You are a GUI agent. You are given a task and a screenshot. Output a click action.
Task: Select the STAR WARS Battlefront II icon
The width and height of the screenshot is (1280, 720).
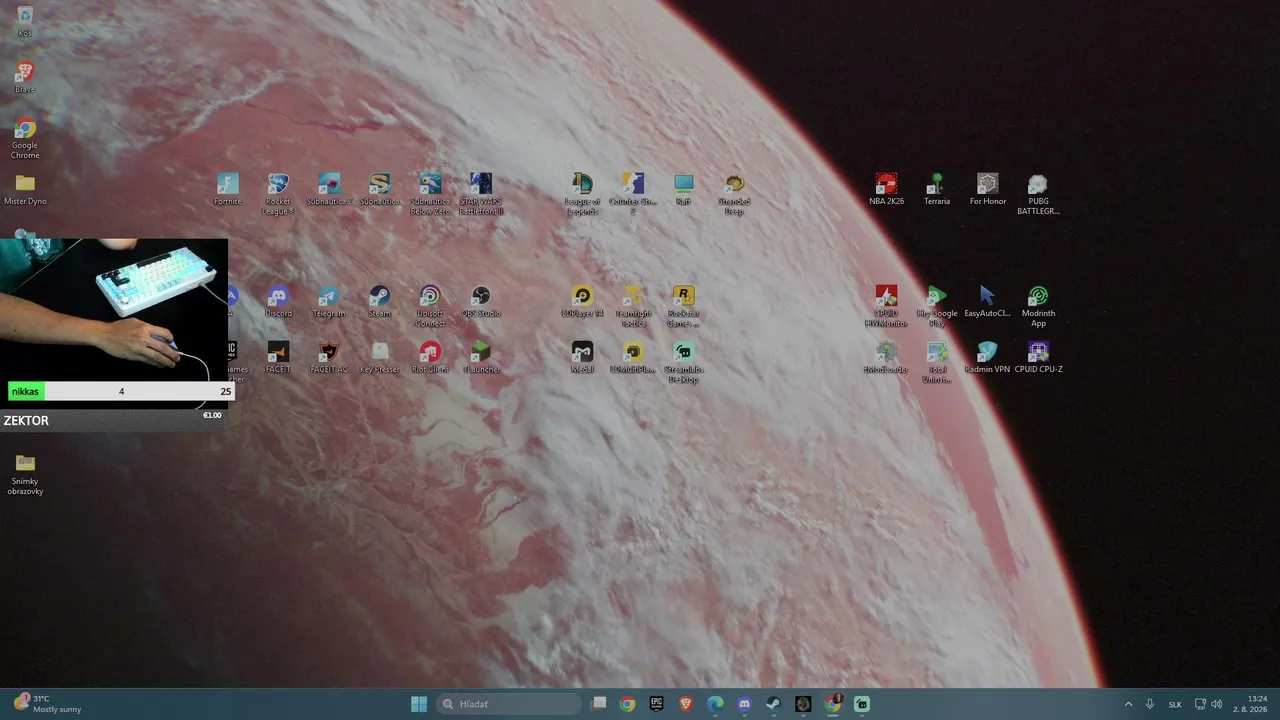(481, 194)
